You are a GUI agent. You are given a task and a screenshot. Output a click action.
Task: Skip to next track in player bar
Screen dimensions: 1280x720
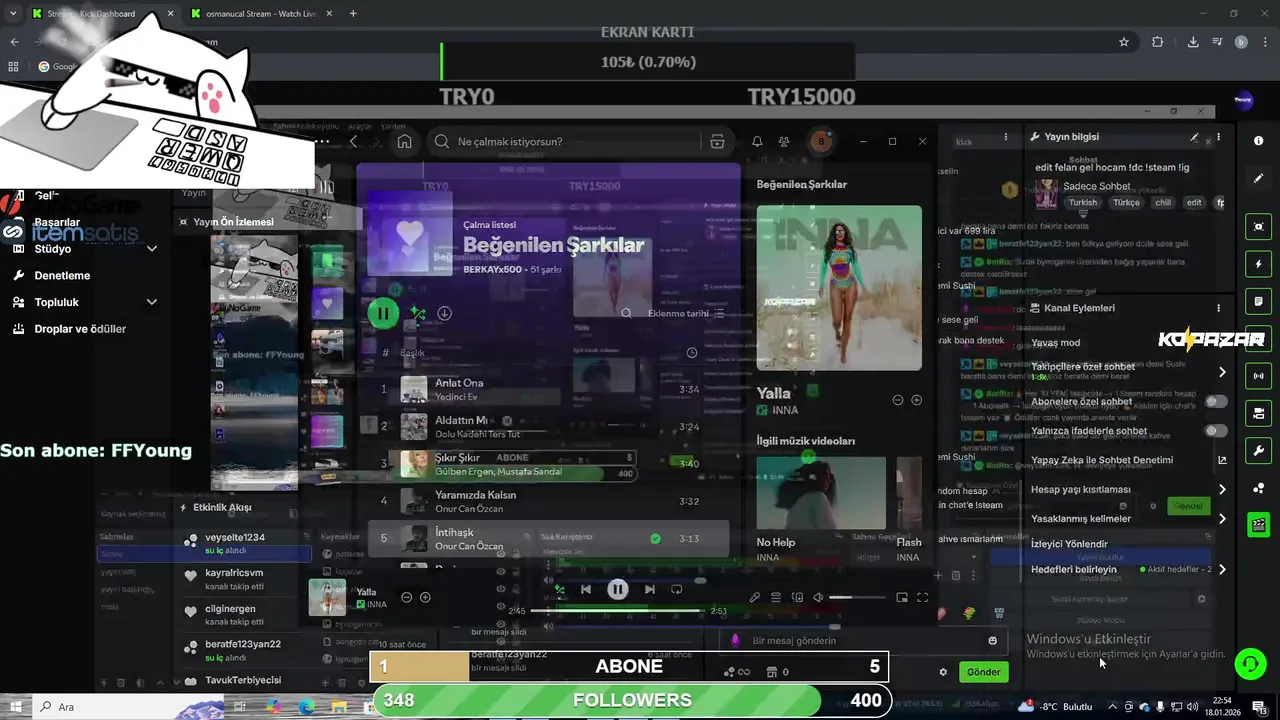[x=650, y=589]
